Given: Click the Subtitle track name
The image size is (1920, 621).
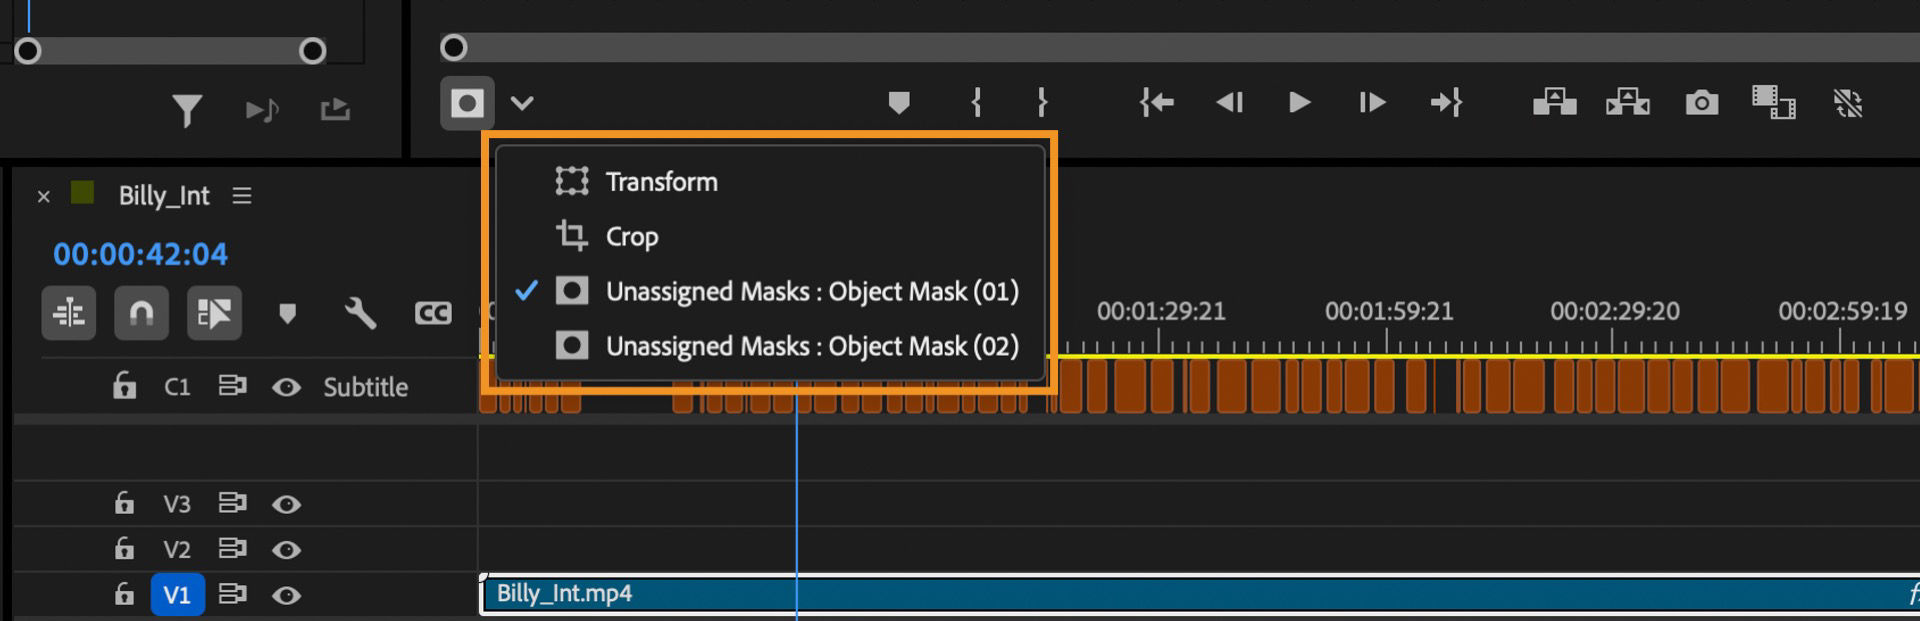Looking at the screenshot, I should (x=365, y=388).
